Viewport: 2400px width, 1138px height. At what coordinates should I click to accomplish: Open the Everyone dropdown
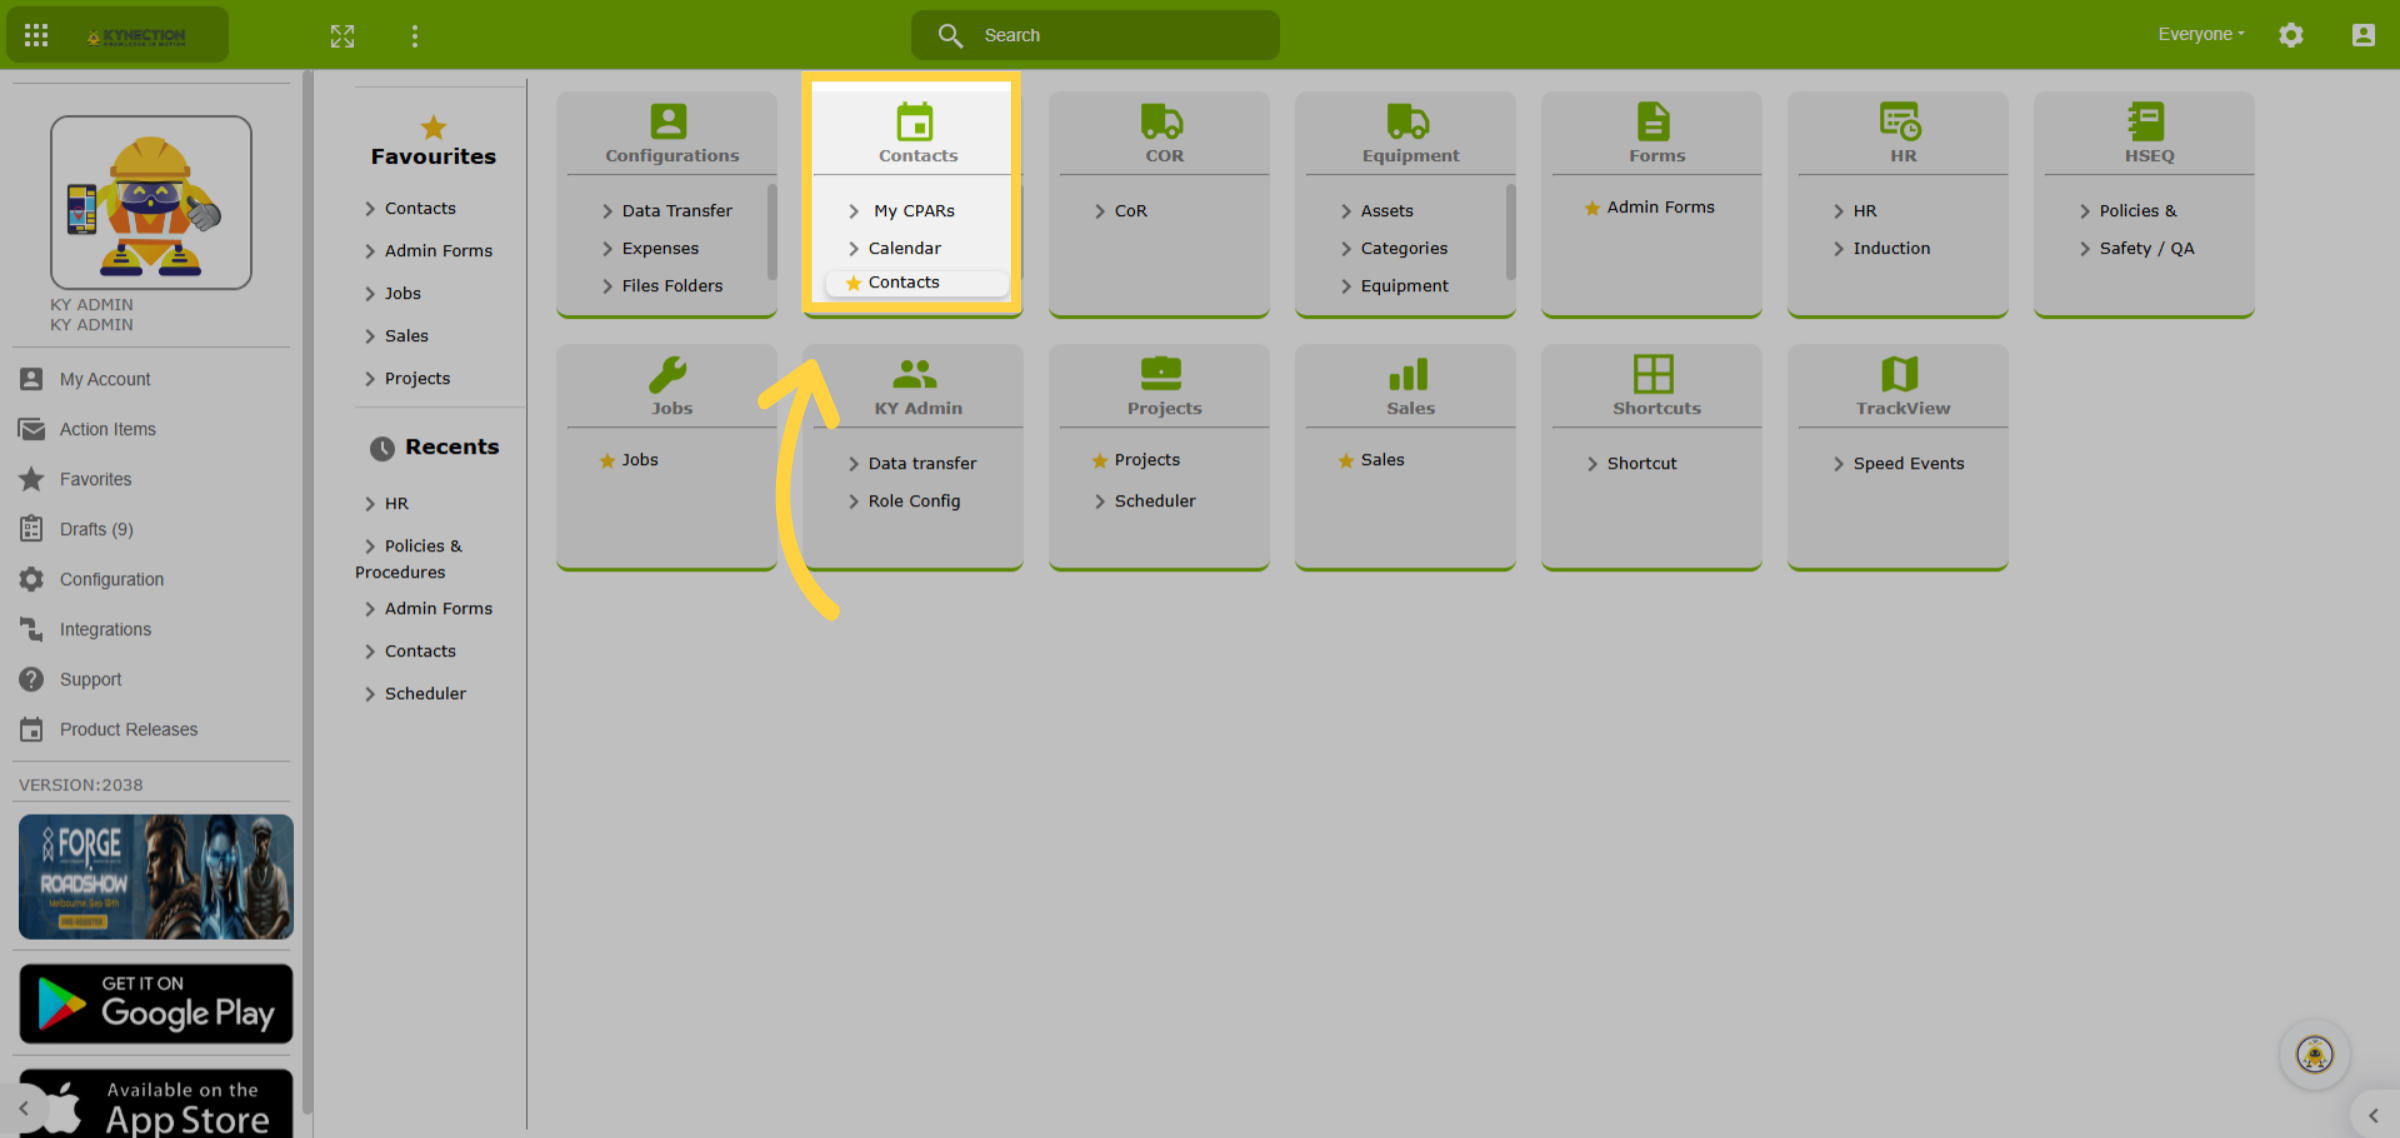pyautogui.click(x=2201, y=34)
